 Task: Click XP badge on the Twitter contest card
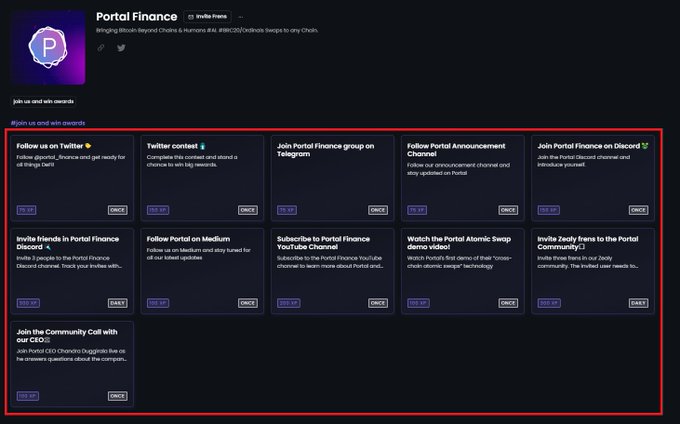click(158, 210)
